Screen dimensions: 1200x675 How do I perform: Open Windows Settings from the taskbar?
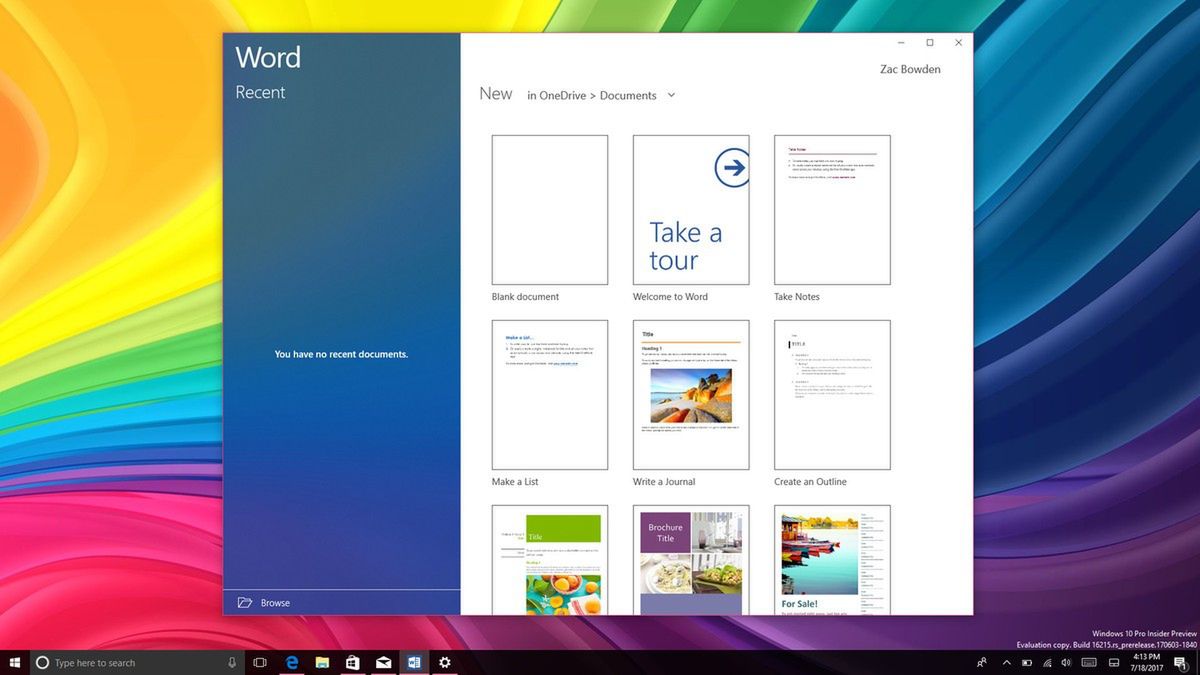pos(444,662)
